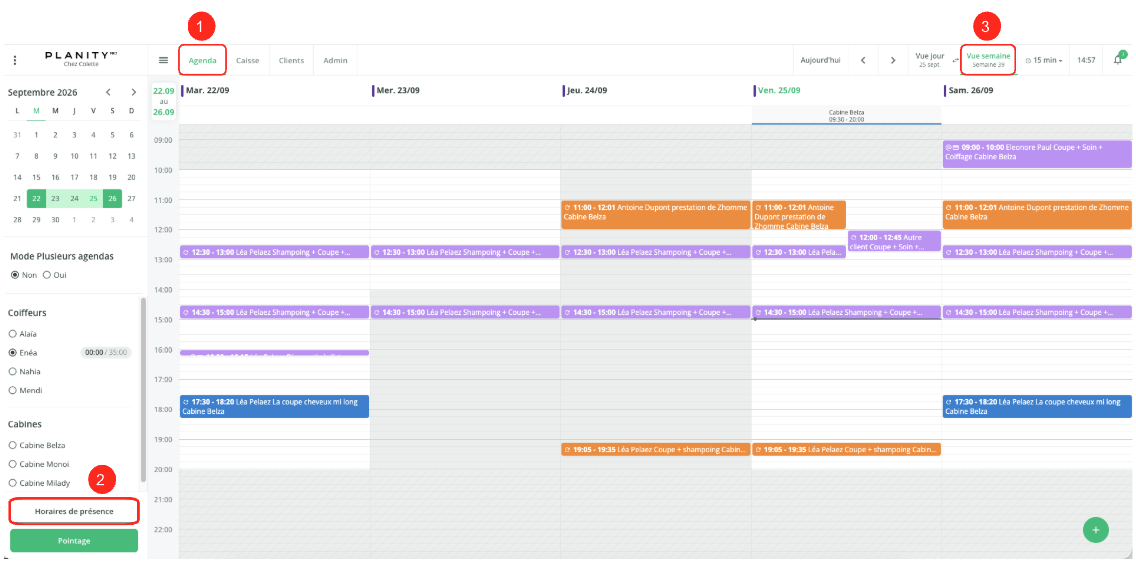The height and width of the screenshot is (563, 1136).
Task: Click Septembre 2026 month title
Action: [x=42, y=92]
